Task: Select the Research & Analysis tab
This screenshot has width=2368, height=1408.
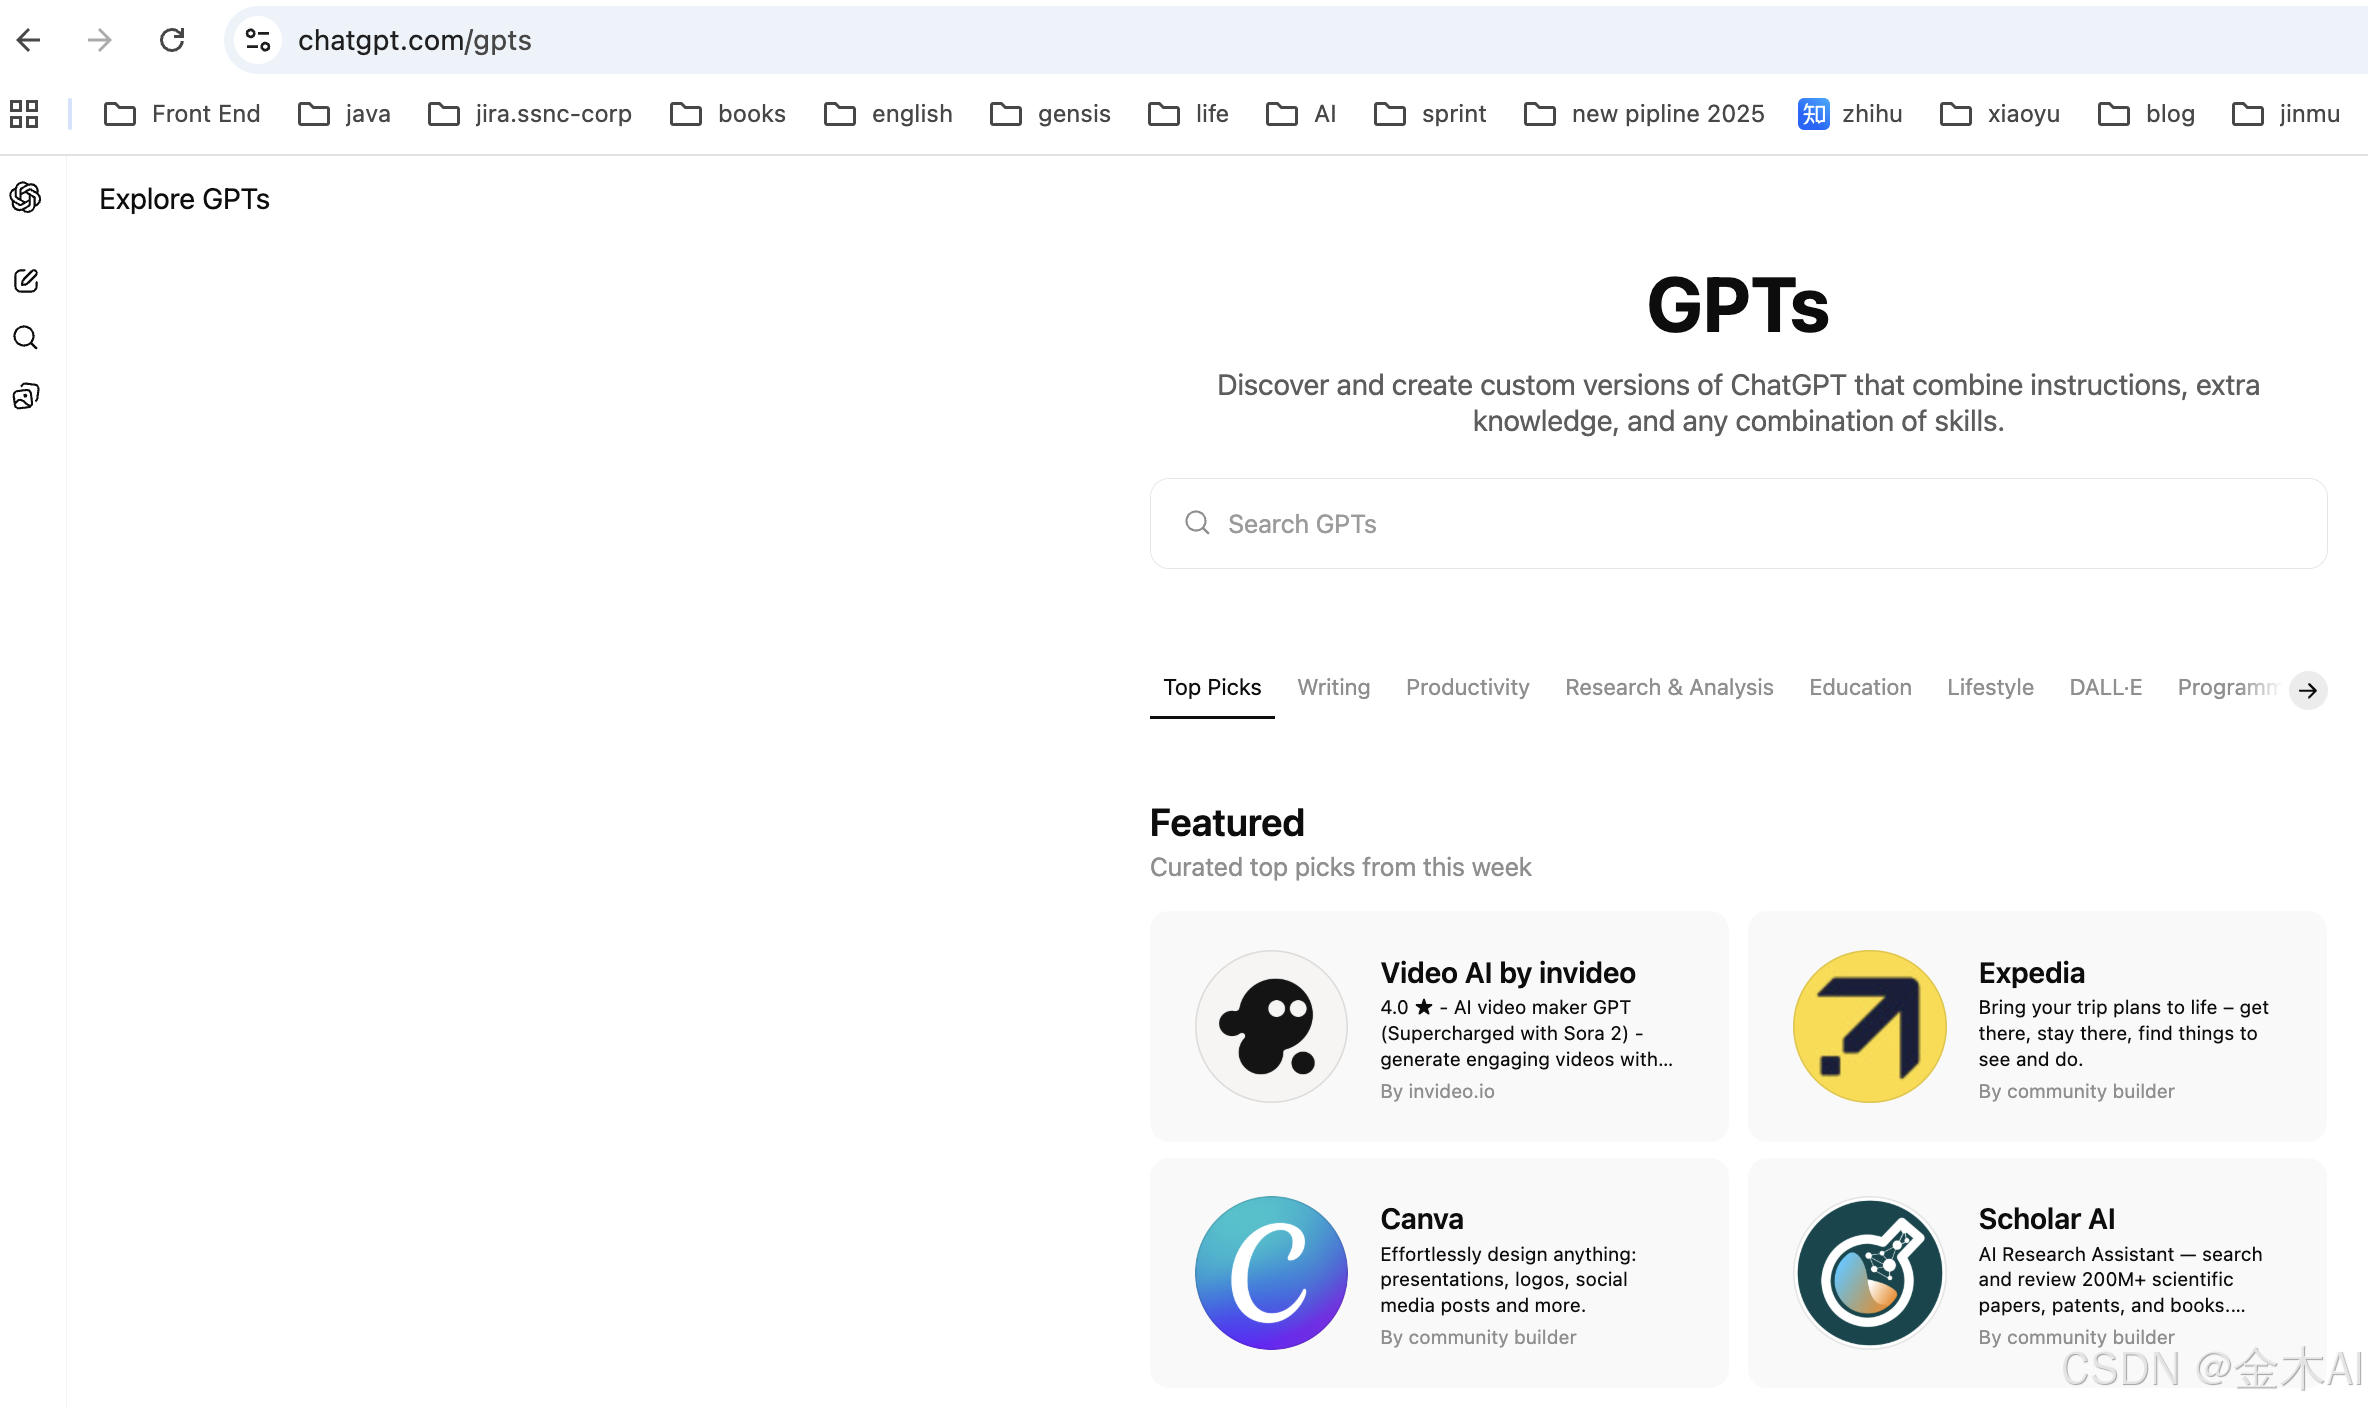Action: [x=1668, y=688]
